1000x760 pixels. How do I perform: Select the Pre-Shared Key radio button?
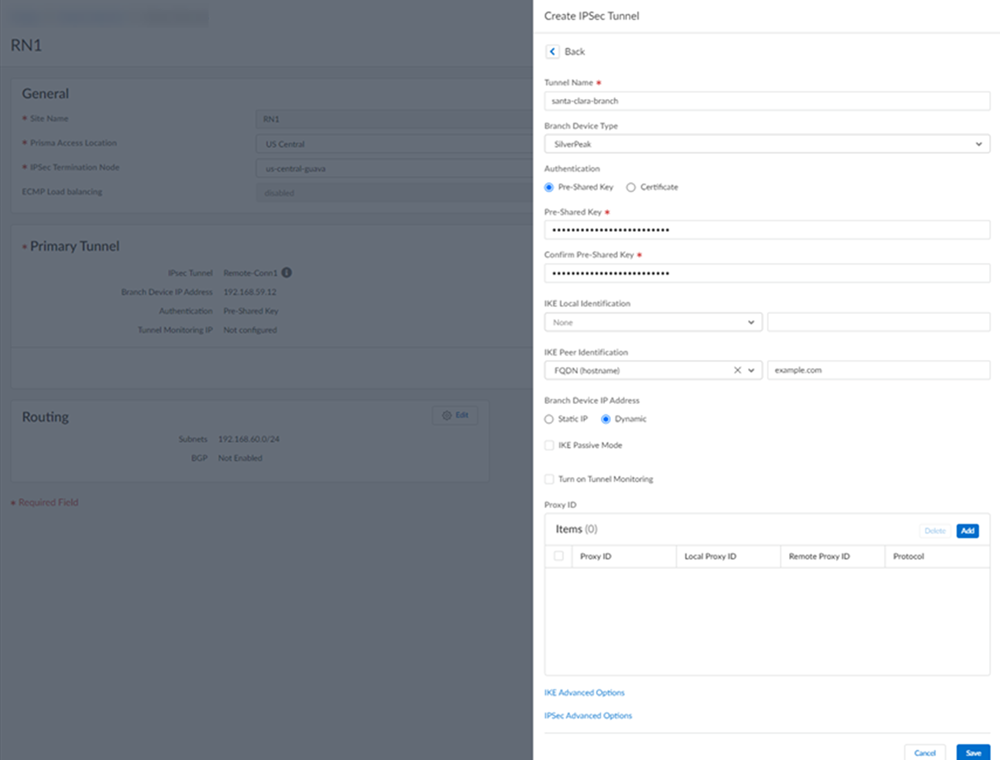click(549, 187)
